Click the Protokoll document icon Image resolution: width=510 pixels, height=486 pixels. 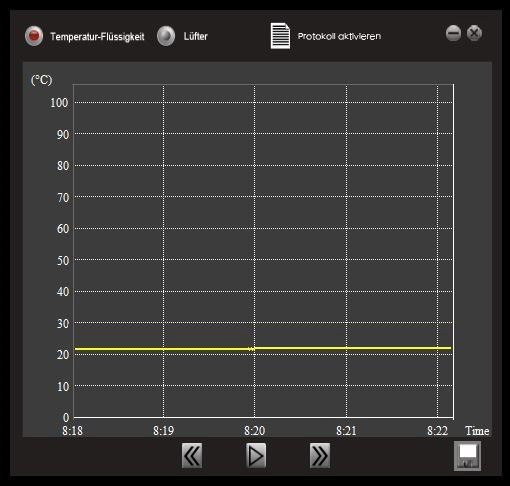(280, 36)
